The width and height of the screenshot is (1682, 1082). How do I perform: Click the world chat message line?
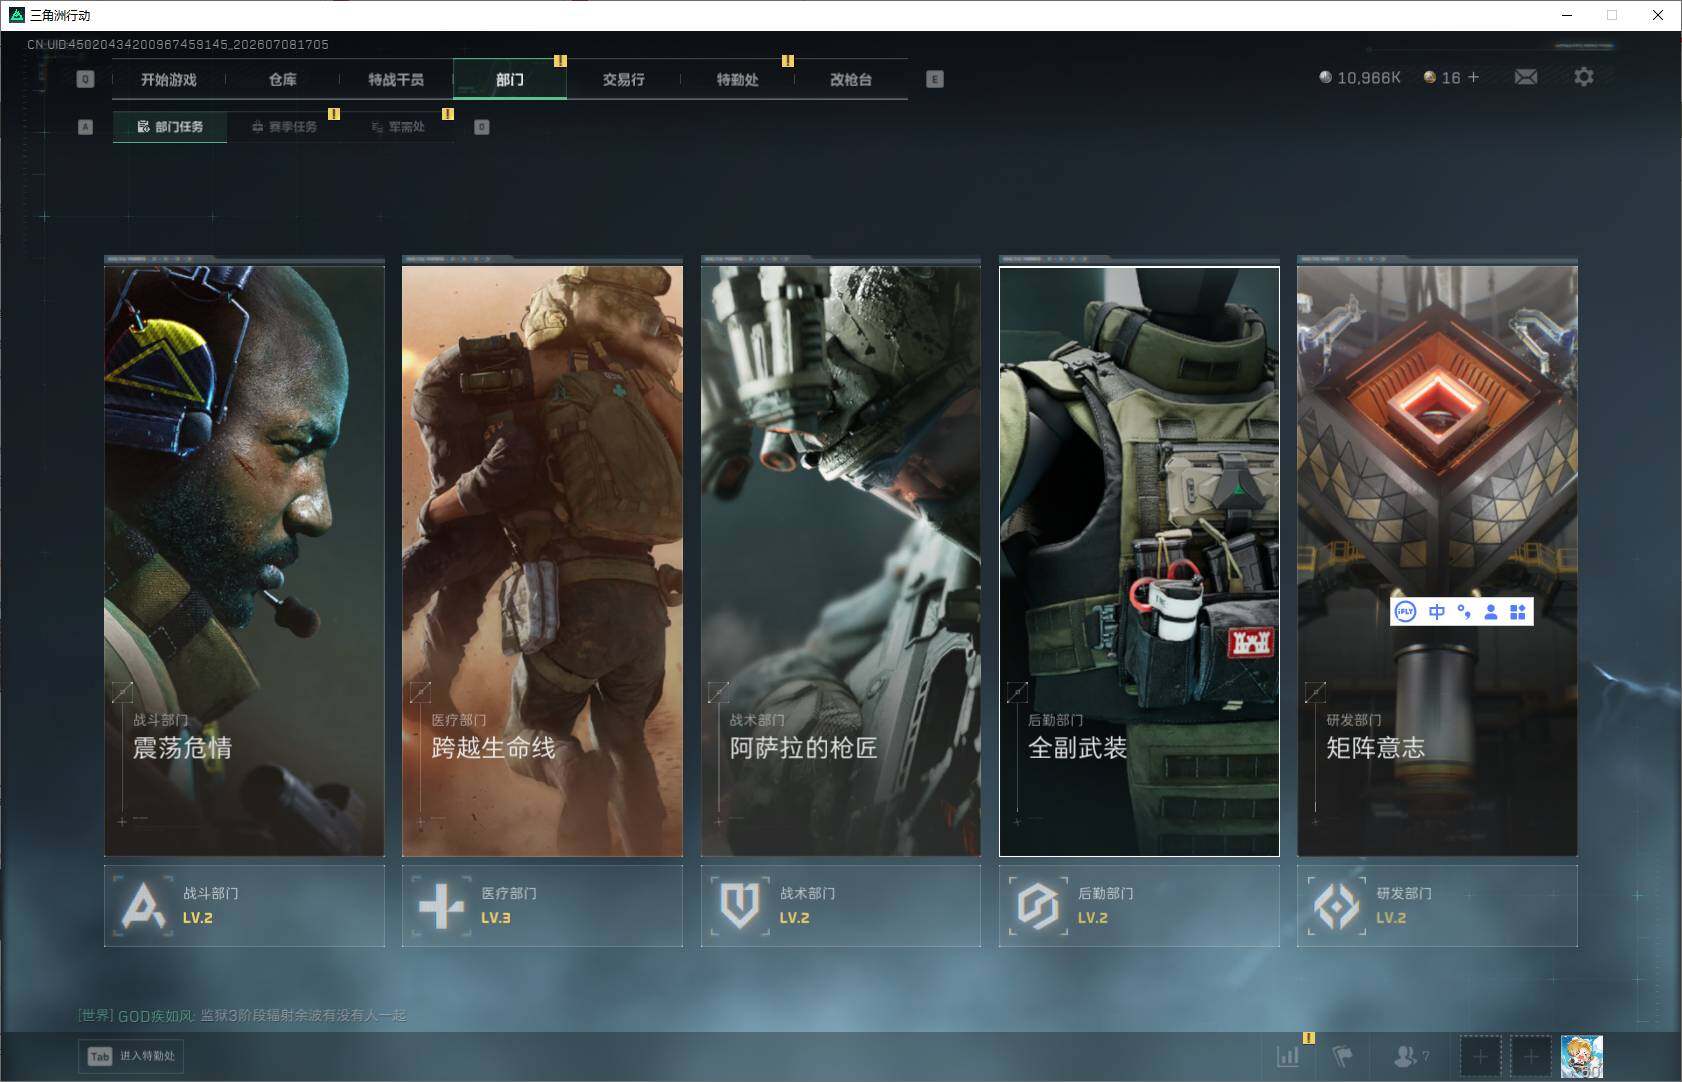pos(242,1015)
